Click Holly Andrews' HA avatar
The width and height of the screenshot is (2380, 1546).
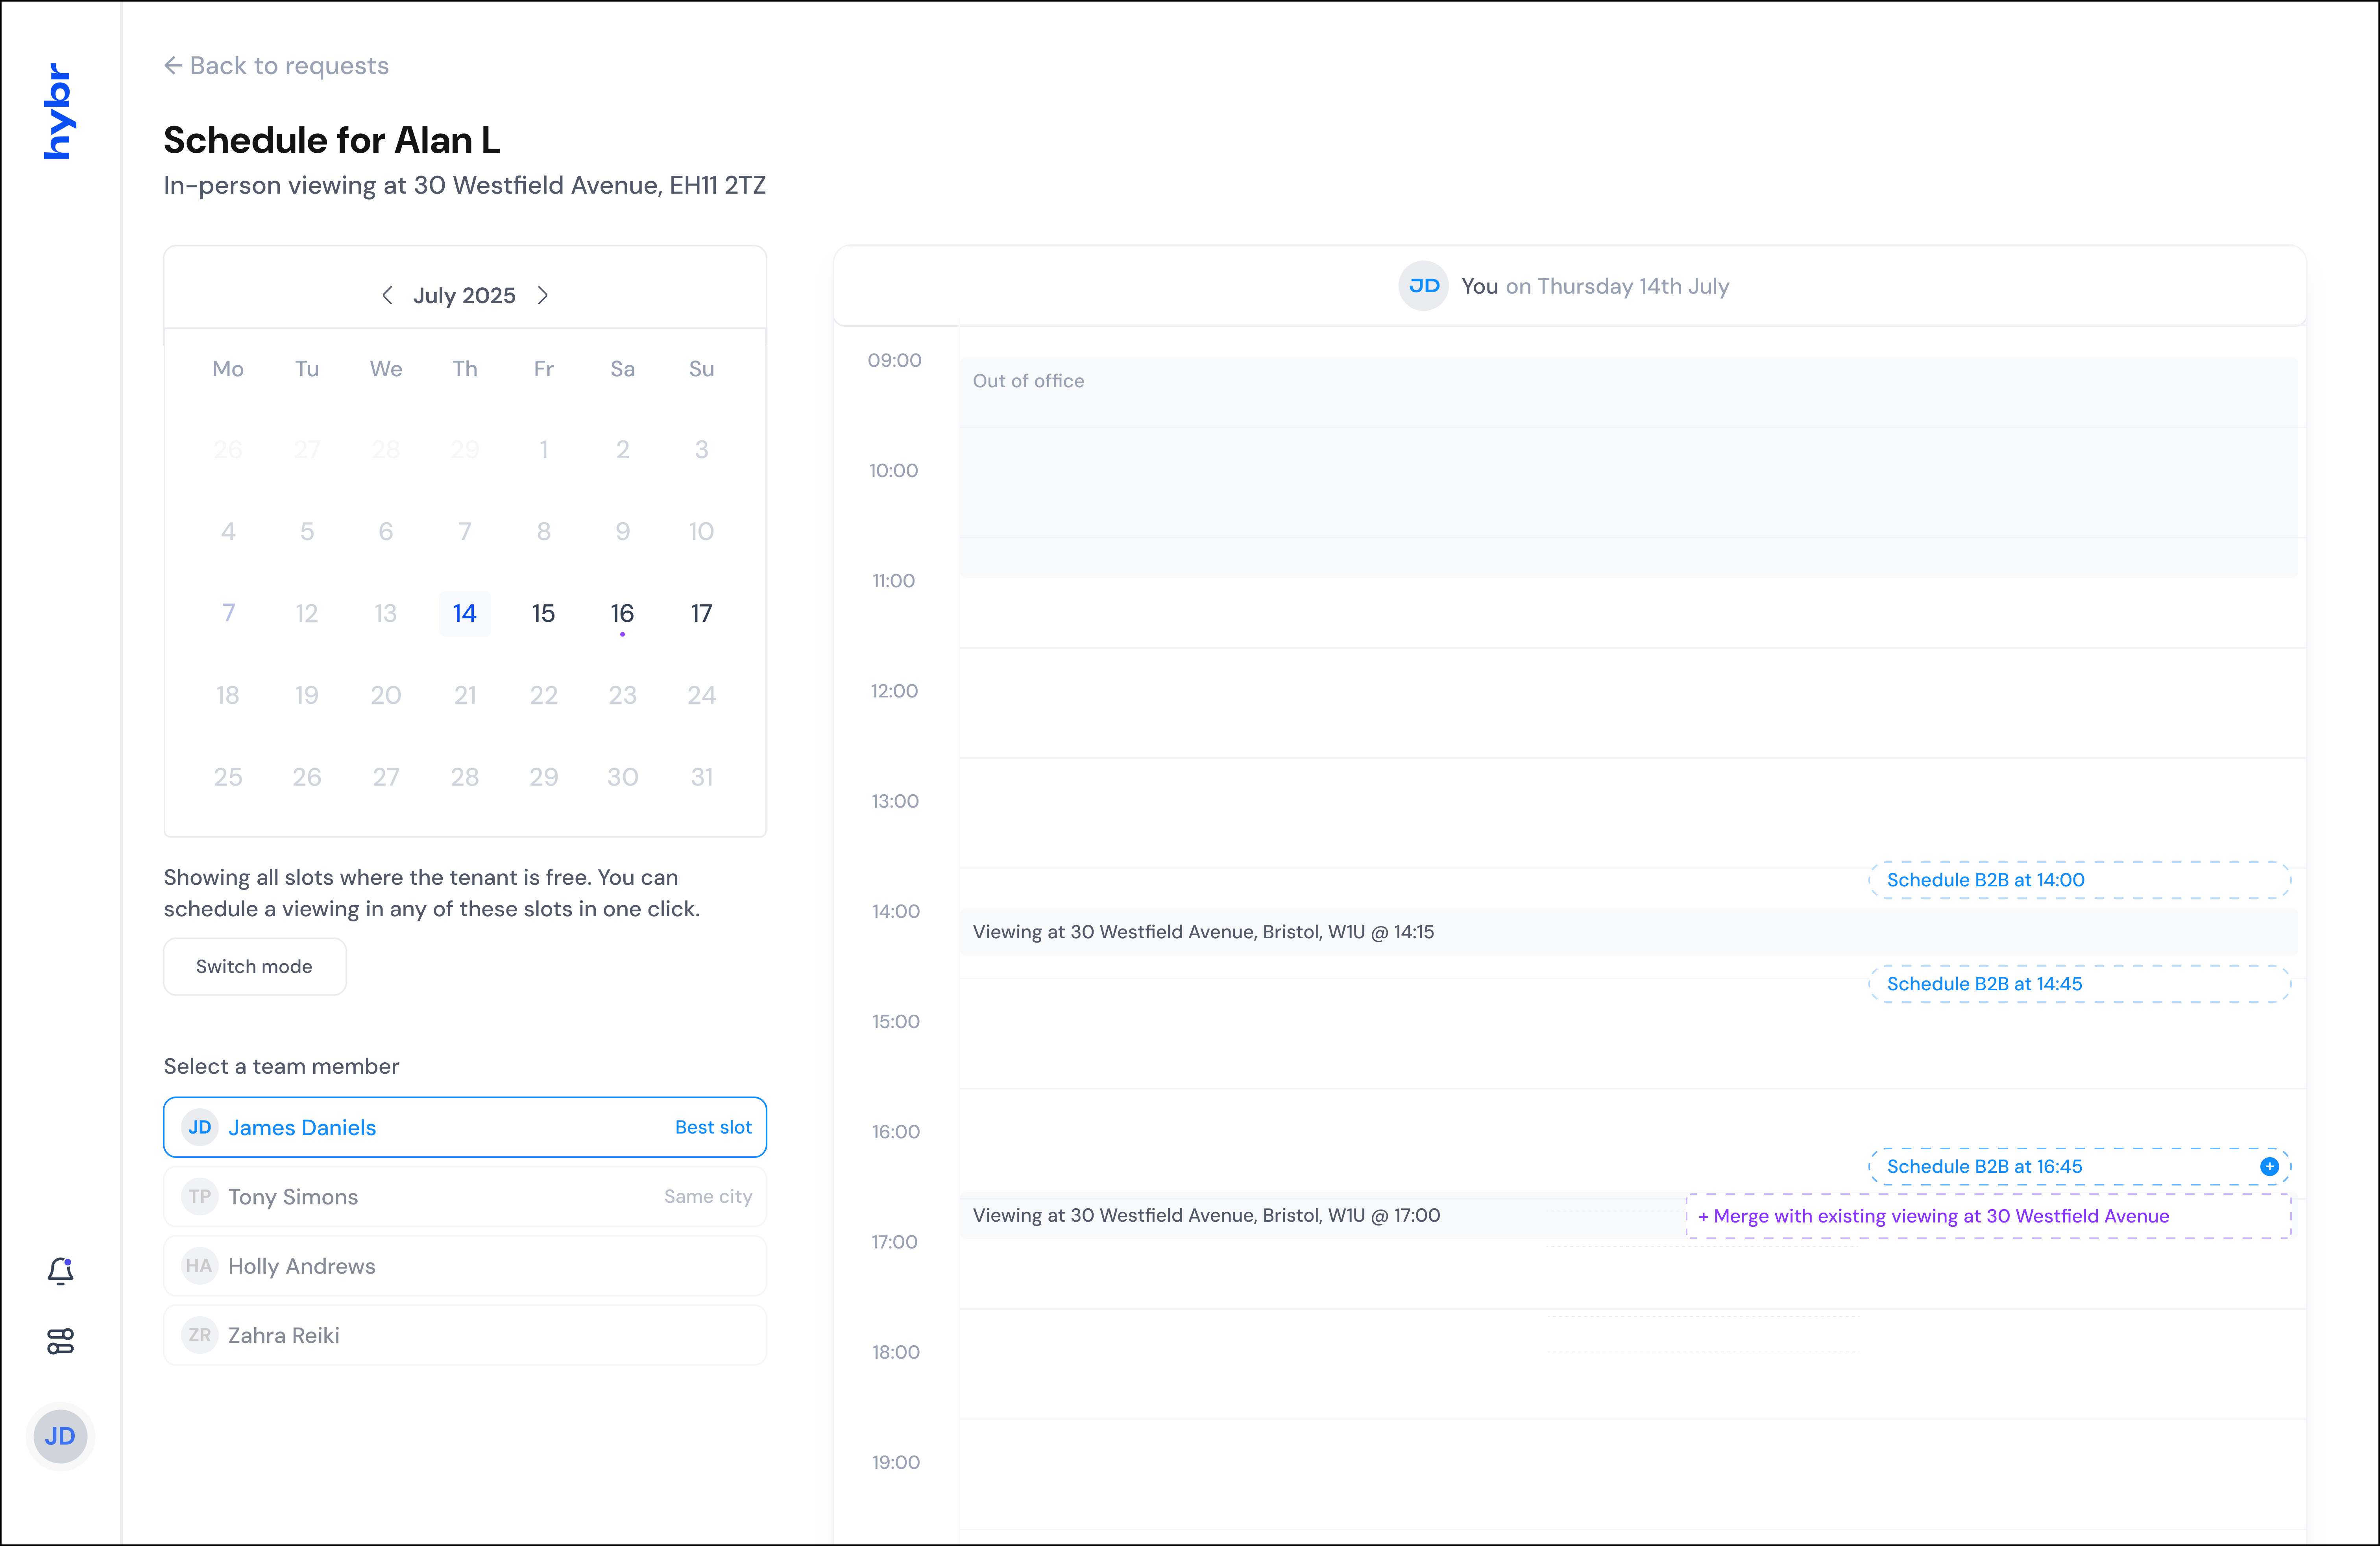(x=200, y=1266)
